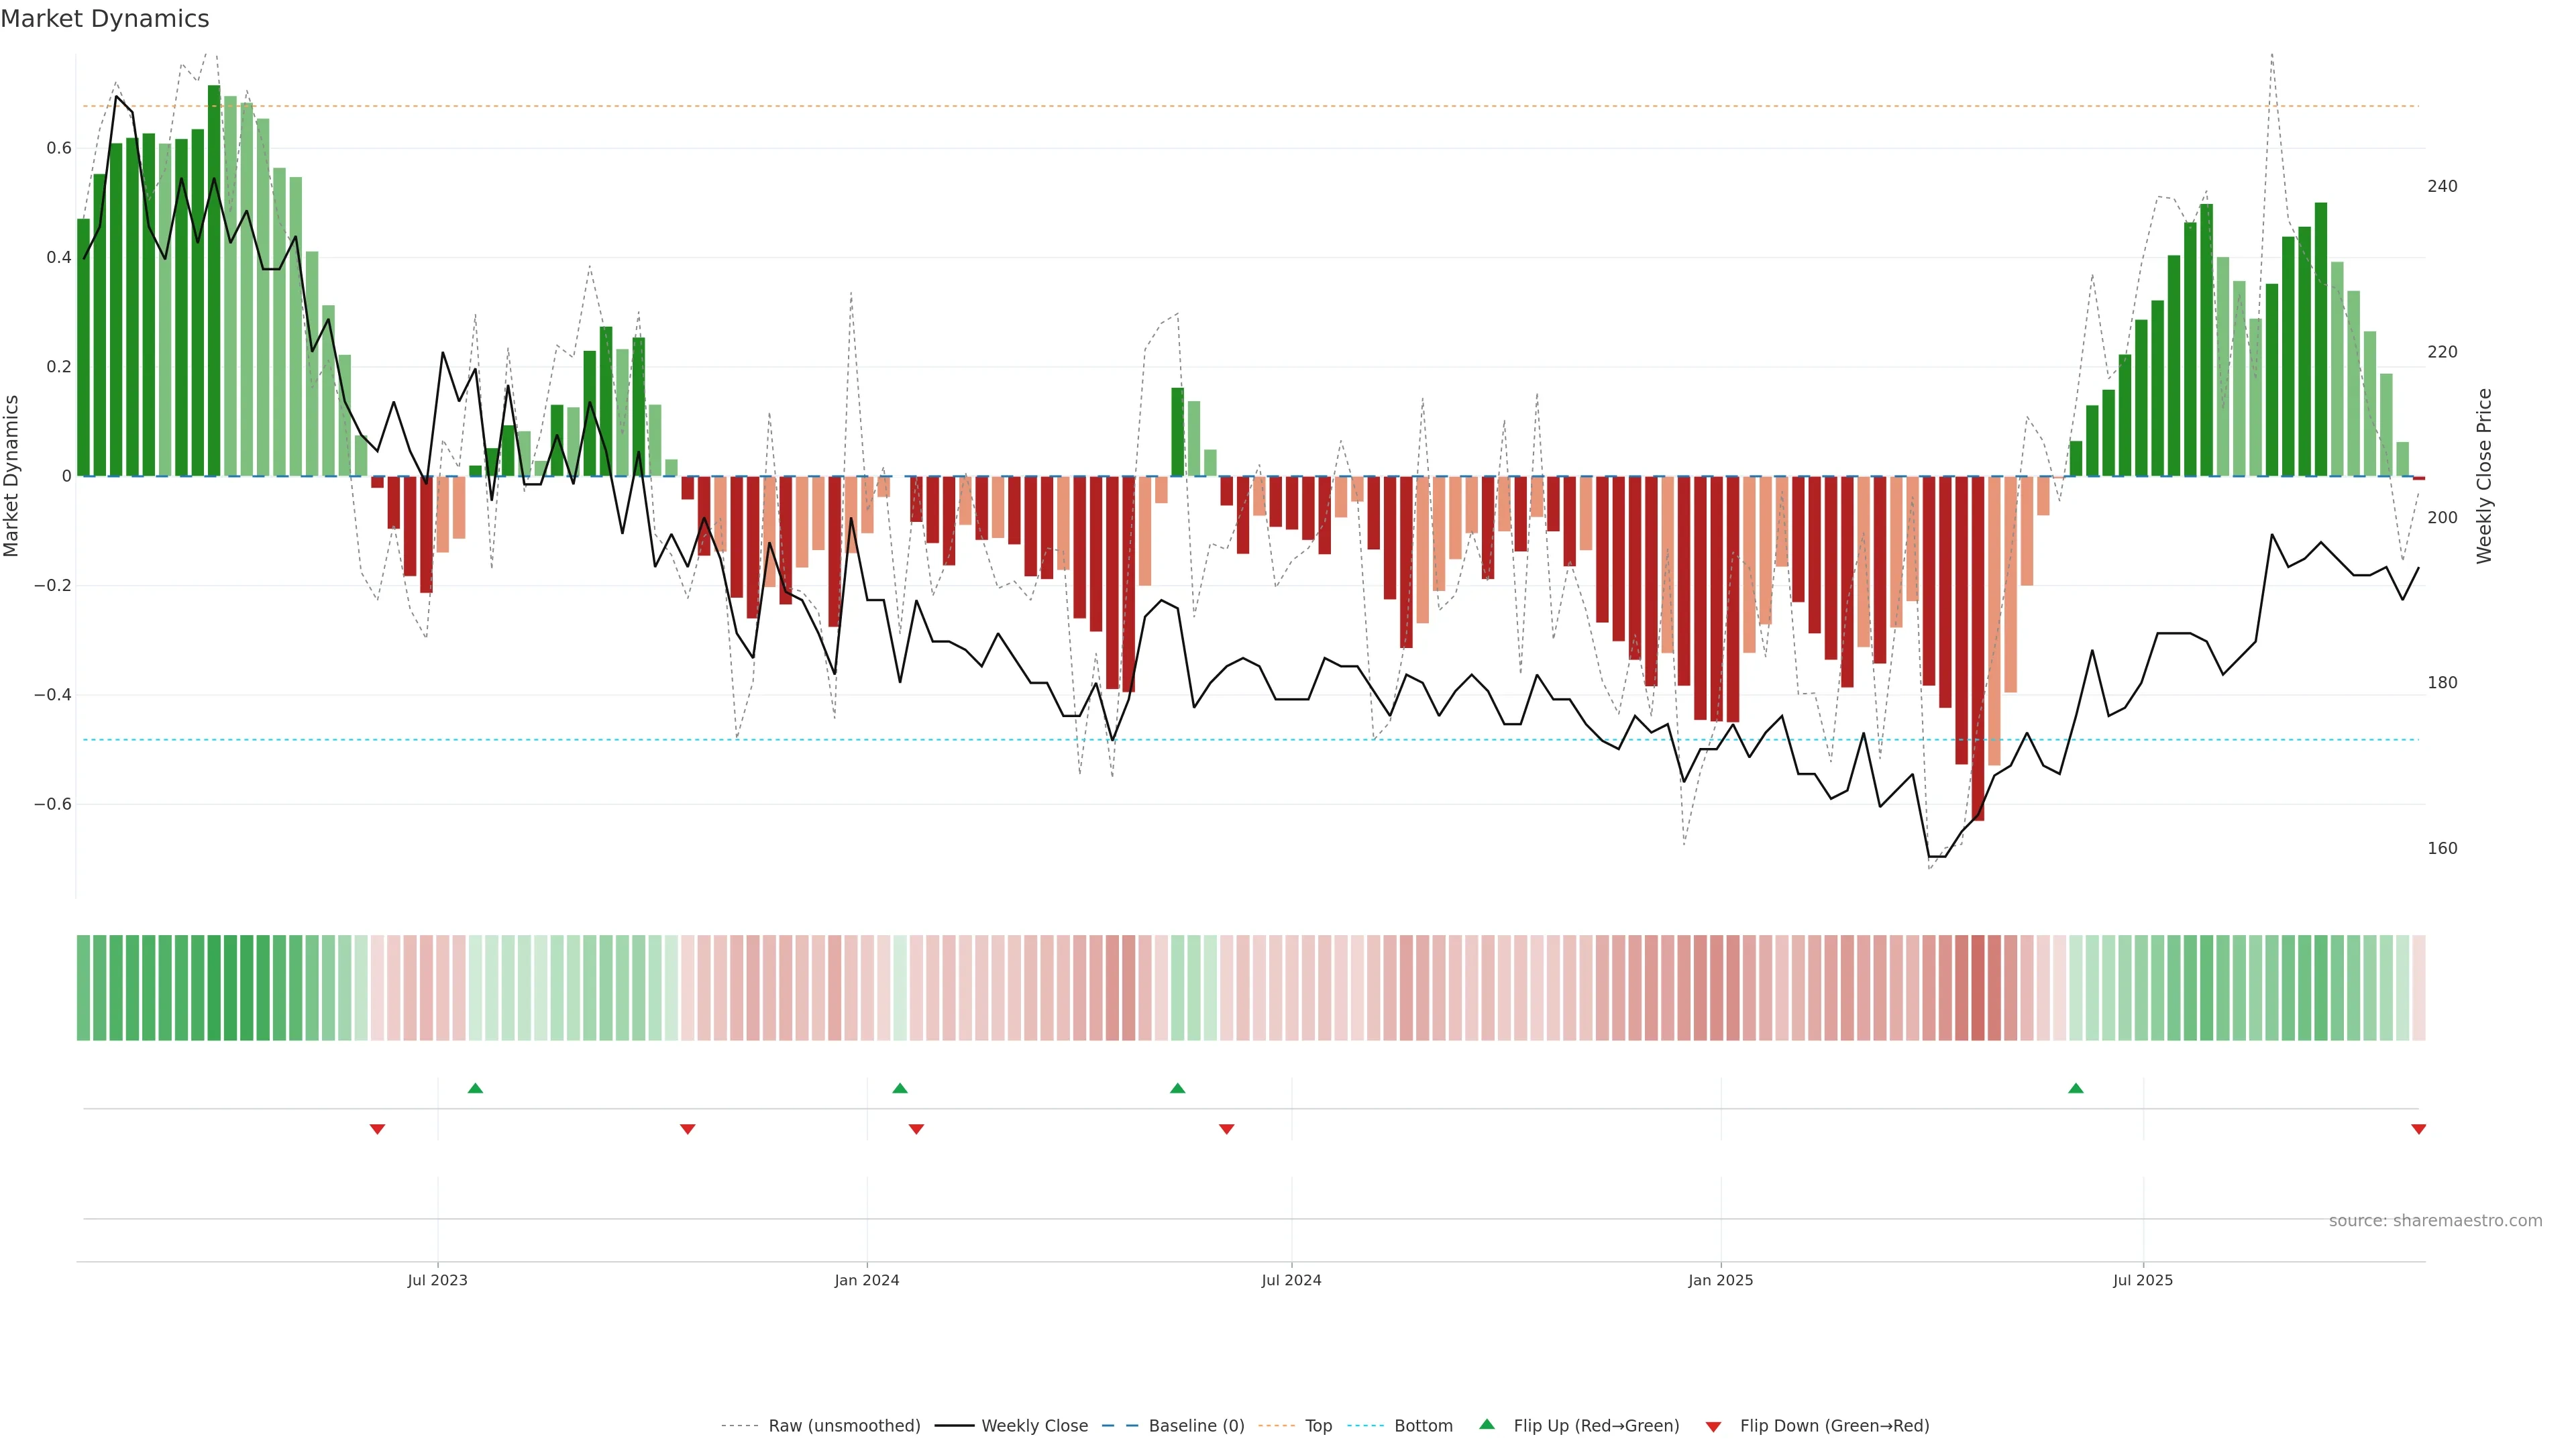The width and height of the screenshot is (2576, 1449).
Task: Toggle the Weekly Close legend entry
Action: tap(1034, 1426)
